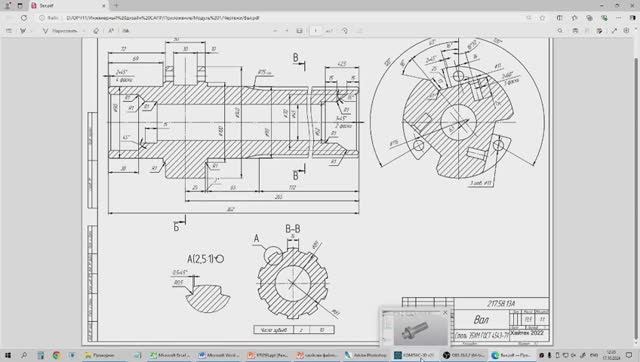Click the page number input field
This screenshot has width=640, height=362.
coord(315,31)
